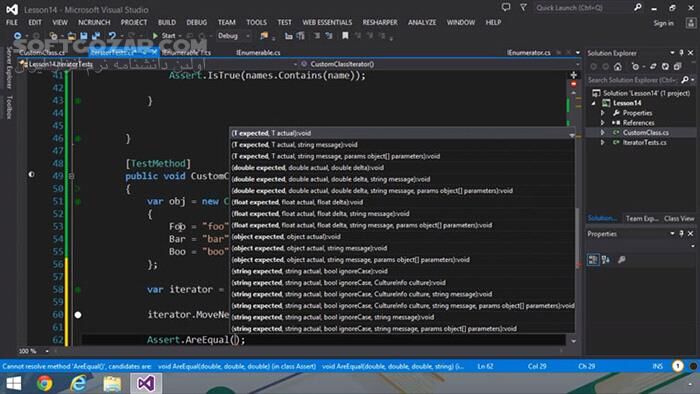Click the Search Solution Explorer field
The image size is (700, 394).
tap(633, 80)
